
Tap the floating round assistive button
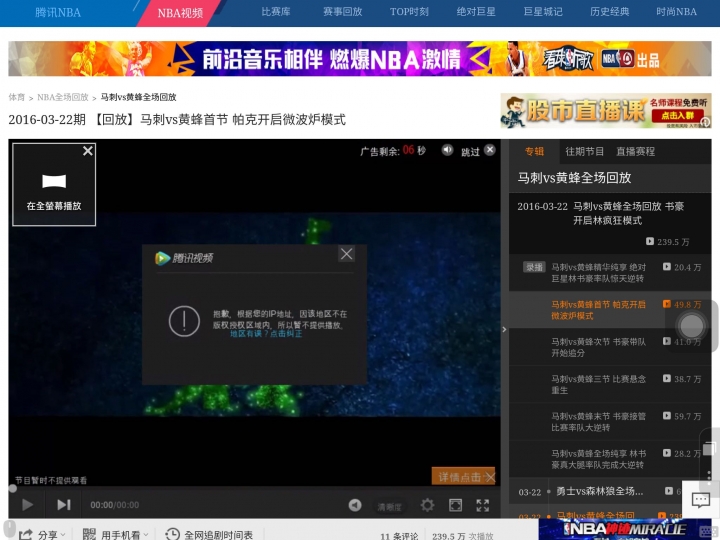(x=692, y=326)
